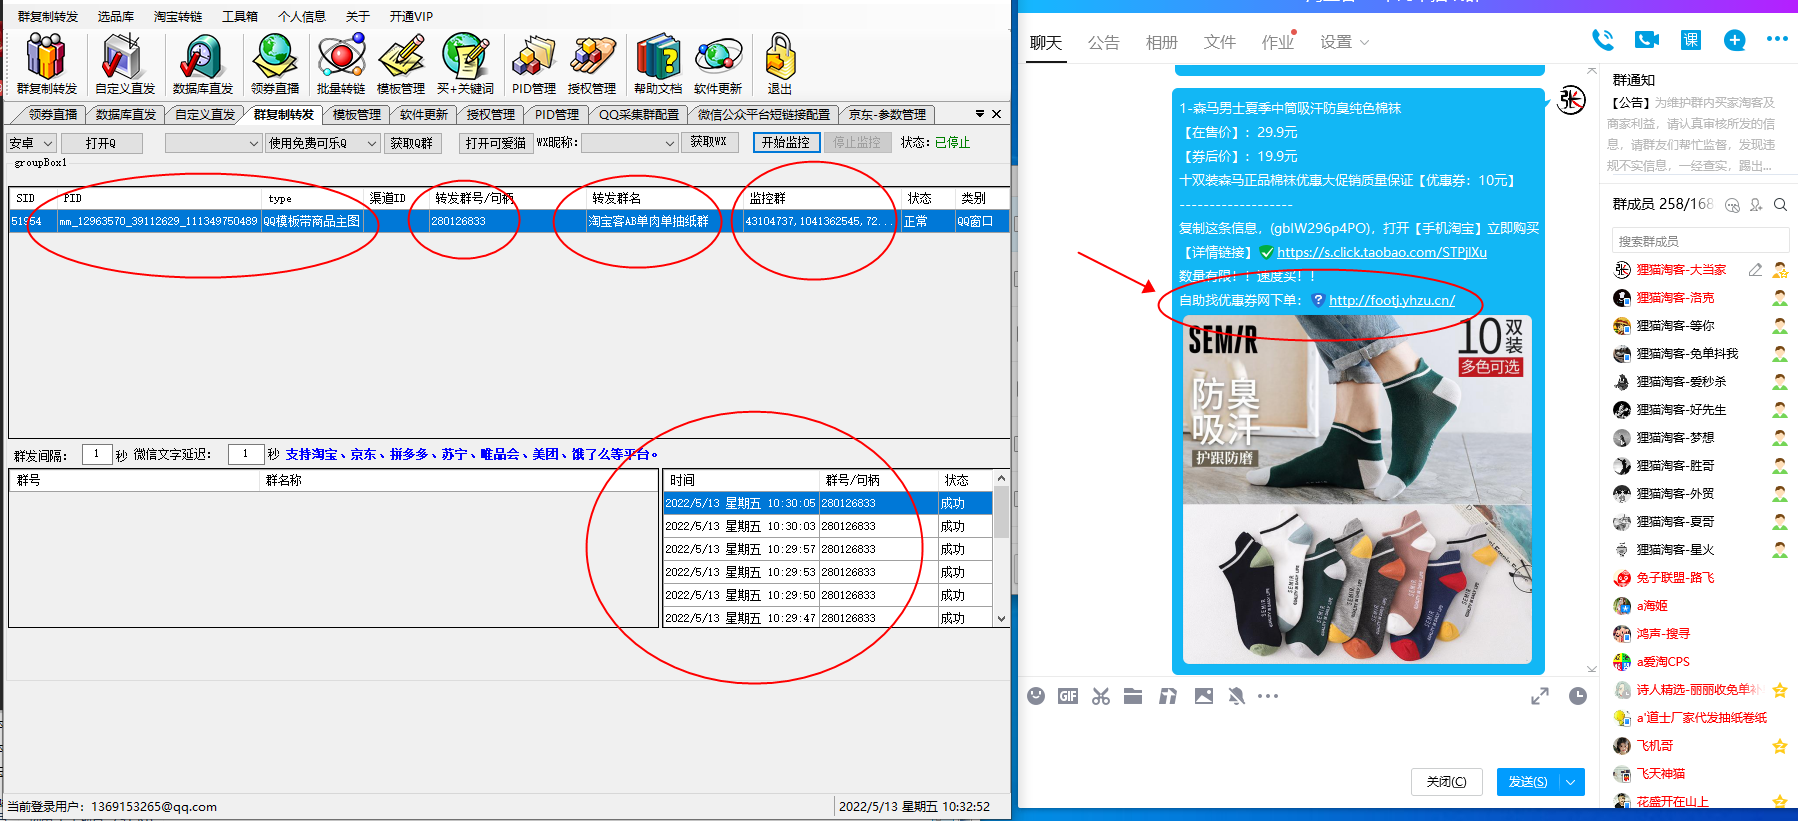This screenshot has width=1798, height=821.
Task: Click the folder send-file icon in QQ
Action: (1133, 696)
